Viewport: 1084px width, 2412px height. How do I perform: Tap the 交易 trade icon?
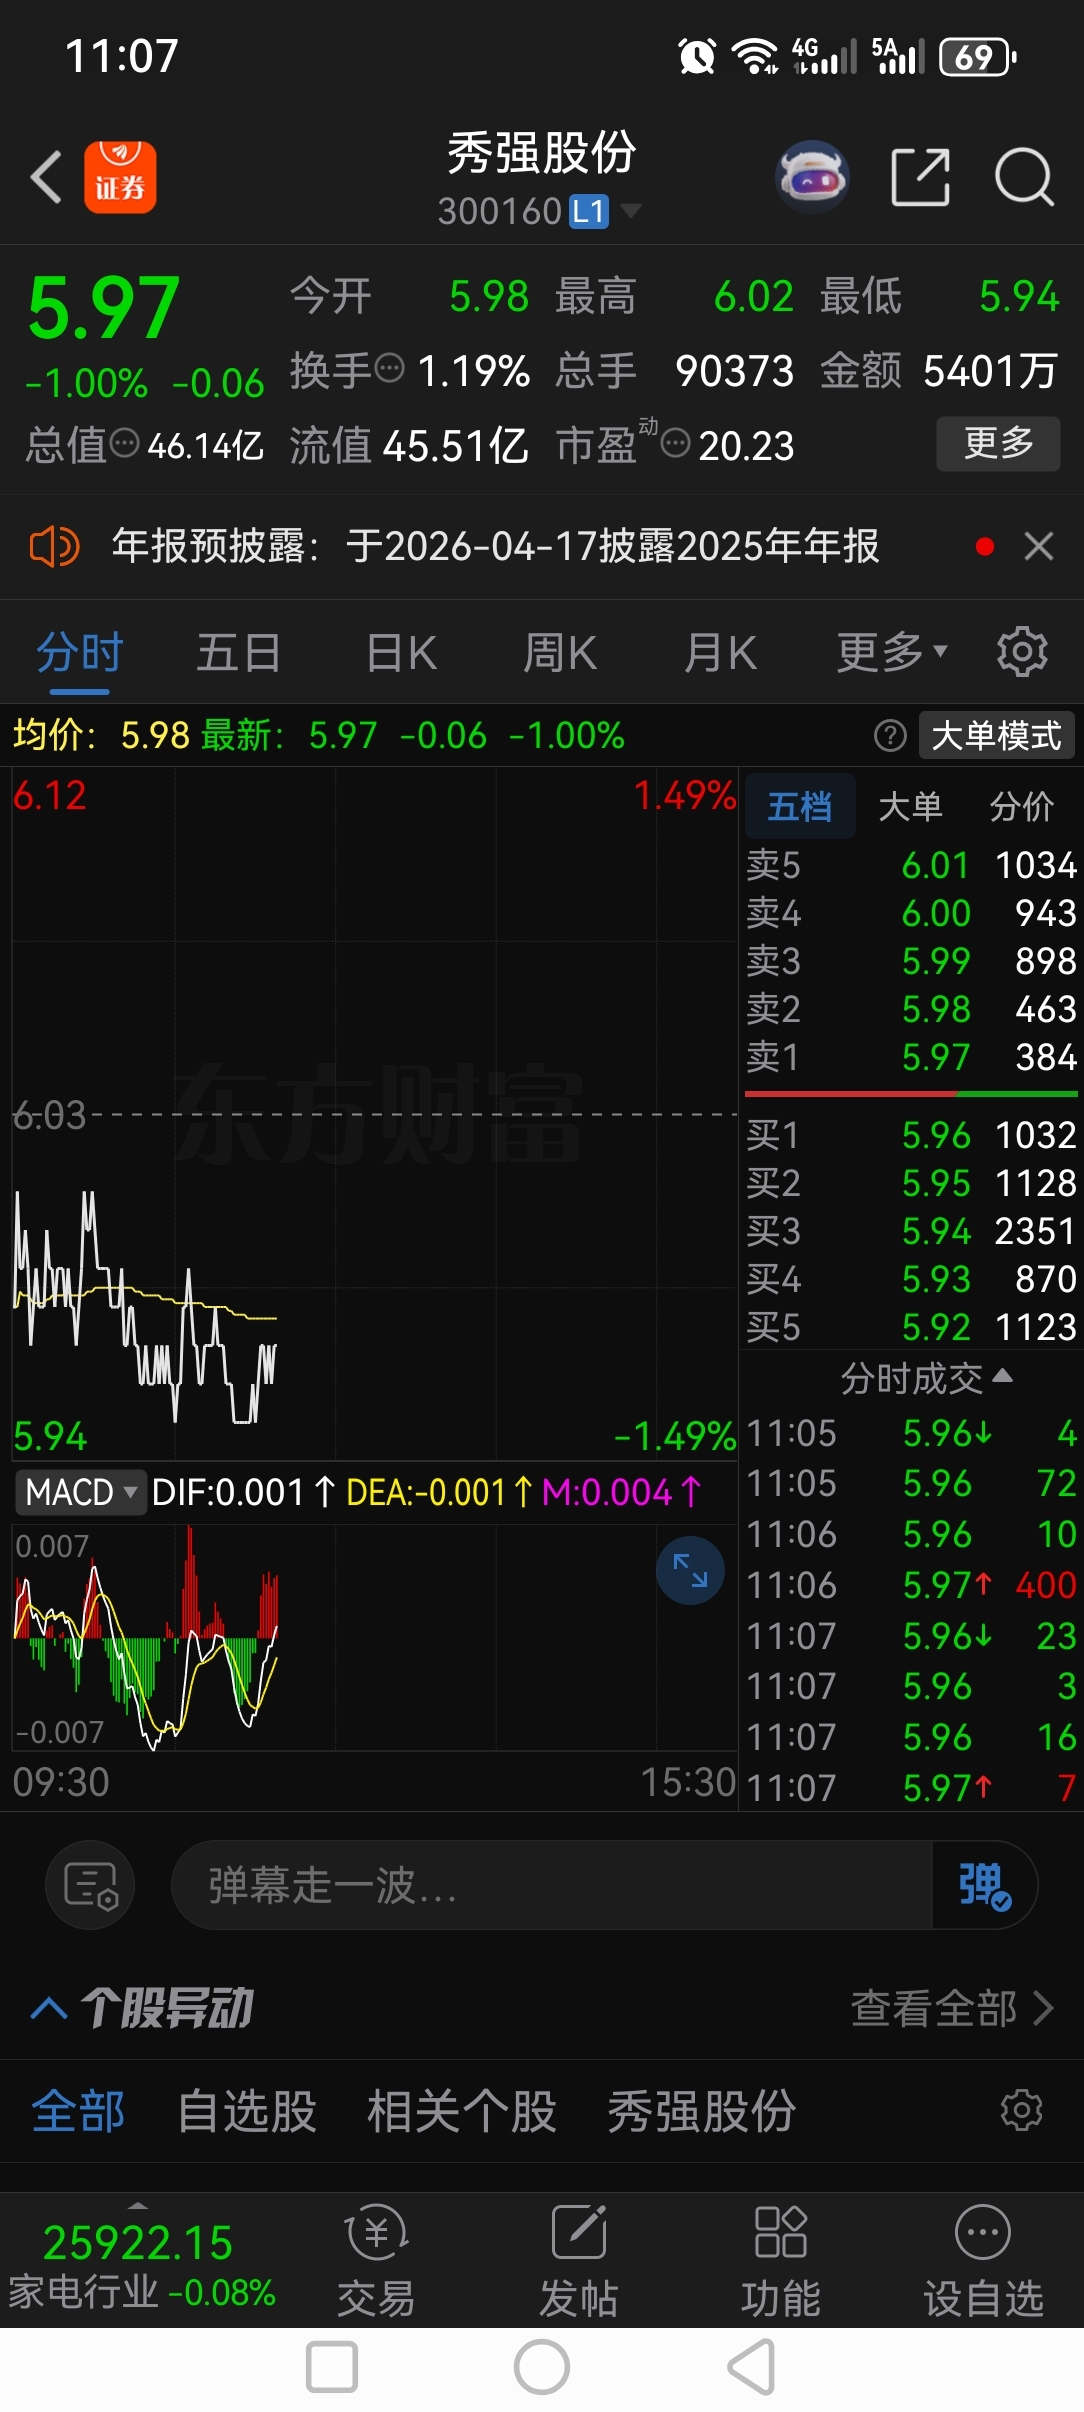[376, 2262]
